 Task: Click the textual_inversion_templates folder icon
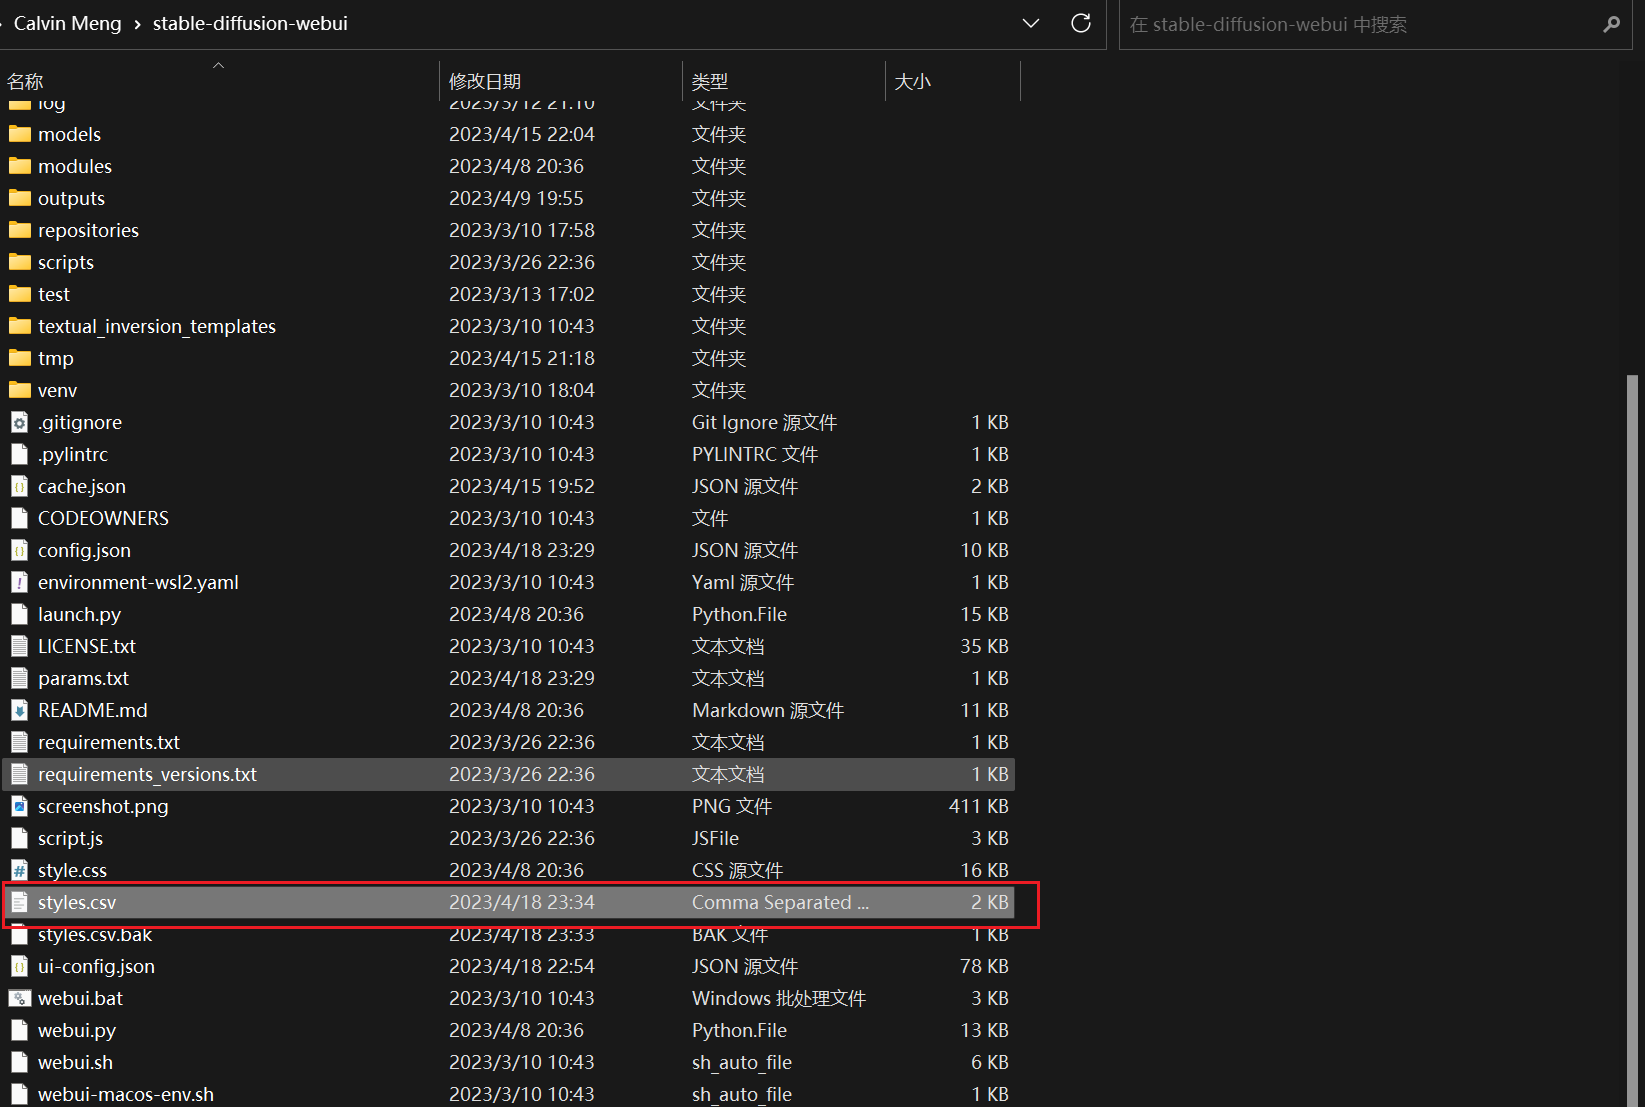20,326
